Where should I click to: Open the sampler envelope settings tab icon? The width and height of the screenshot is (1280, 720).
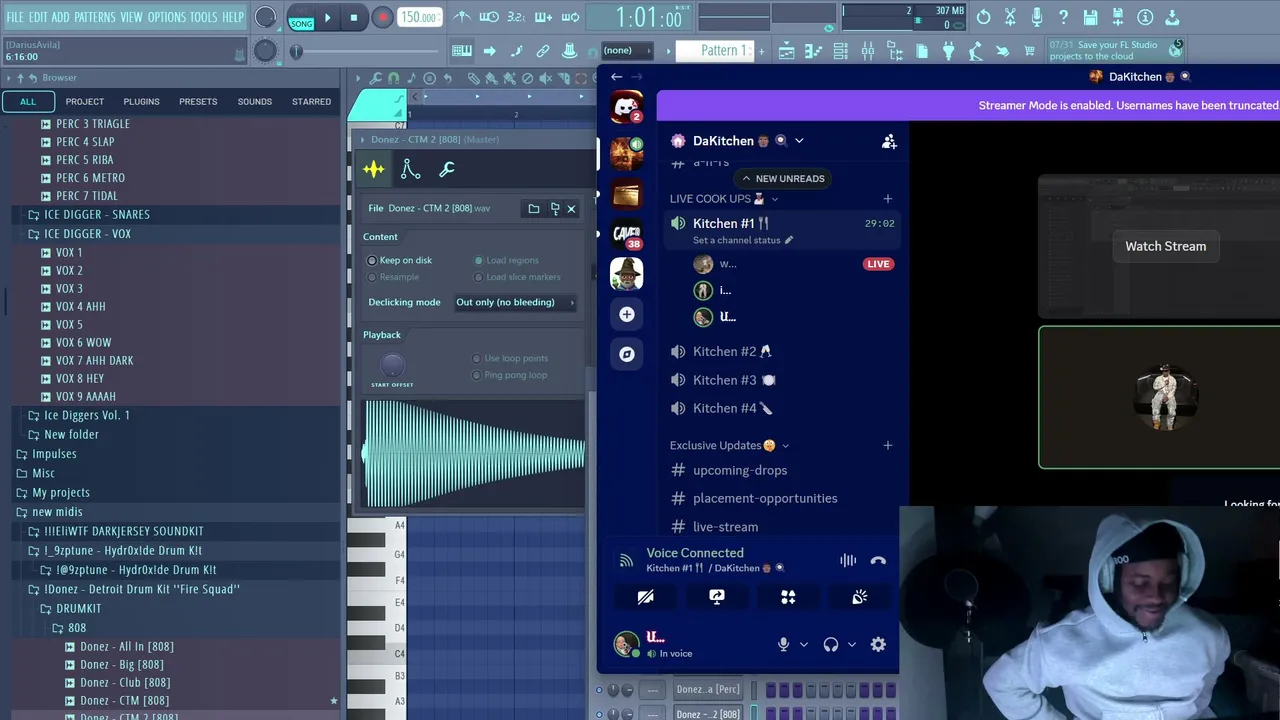point(410,169)
